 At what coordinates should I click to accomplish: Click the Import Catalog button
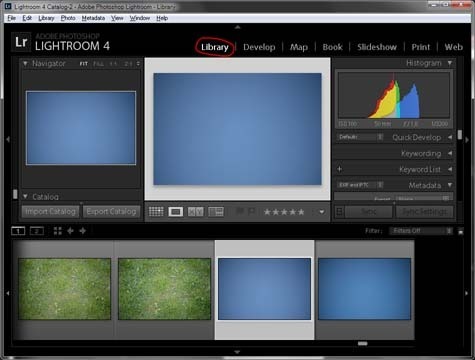pyautogui.click(x=50, y=211)
